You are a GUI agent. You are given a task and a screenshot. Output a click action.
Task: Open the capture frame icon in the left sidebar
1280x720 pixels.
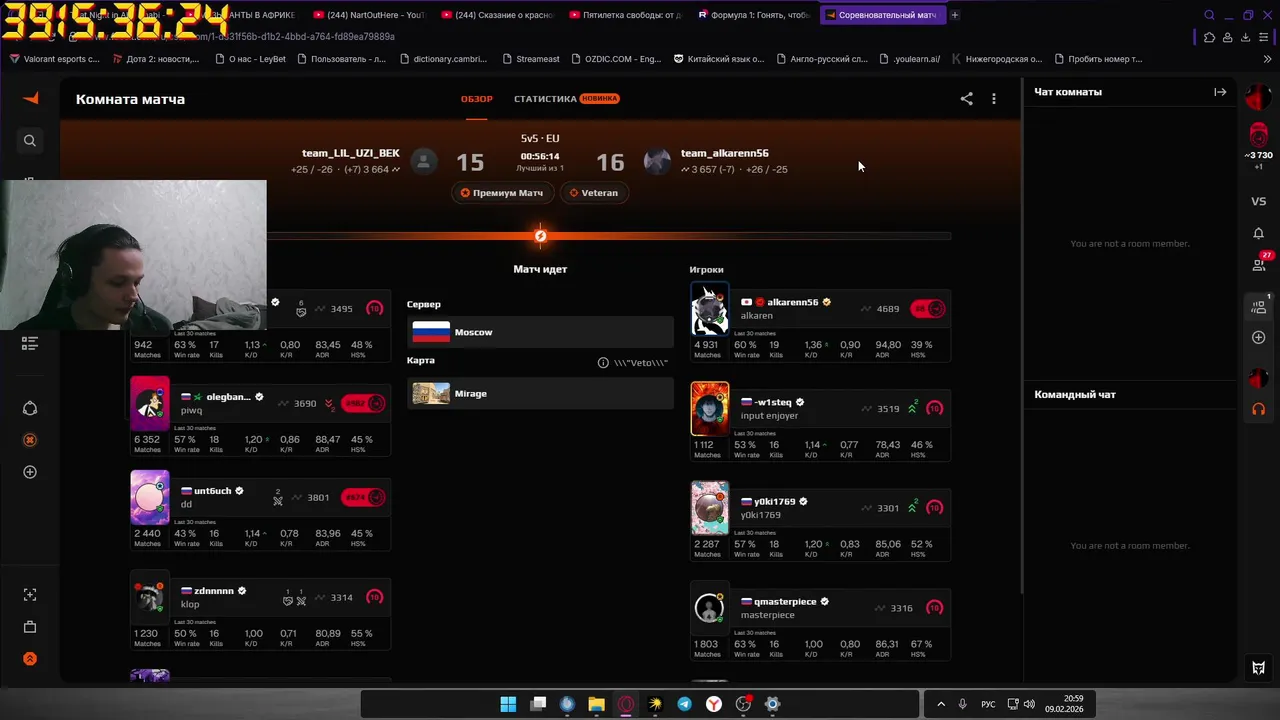tap(30, 595)
